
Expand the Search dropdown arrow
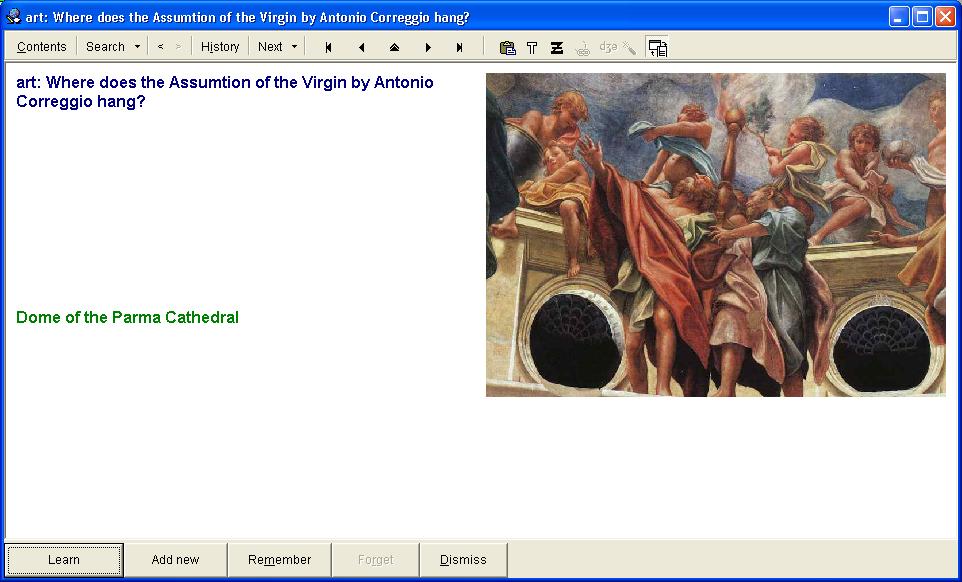click(x=137, y=47)
